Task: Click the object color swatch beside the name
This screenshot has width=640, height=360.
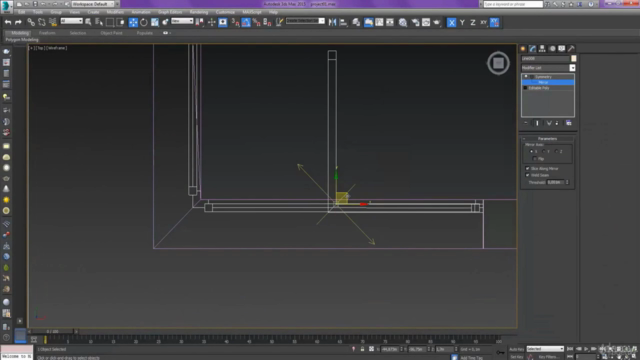Action: click(573, 58)
